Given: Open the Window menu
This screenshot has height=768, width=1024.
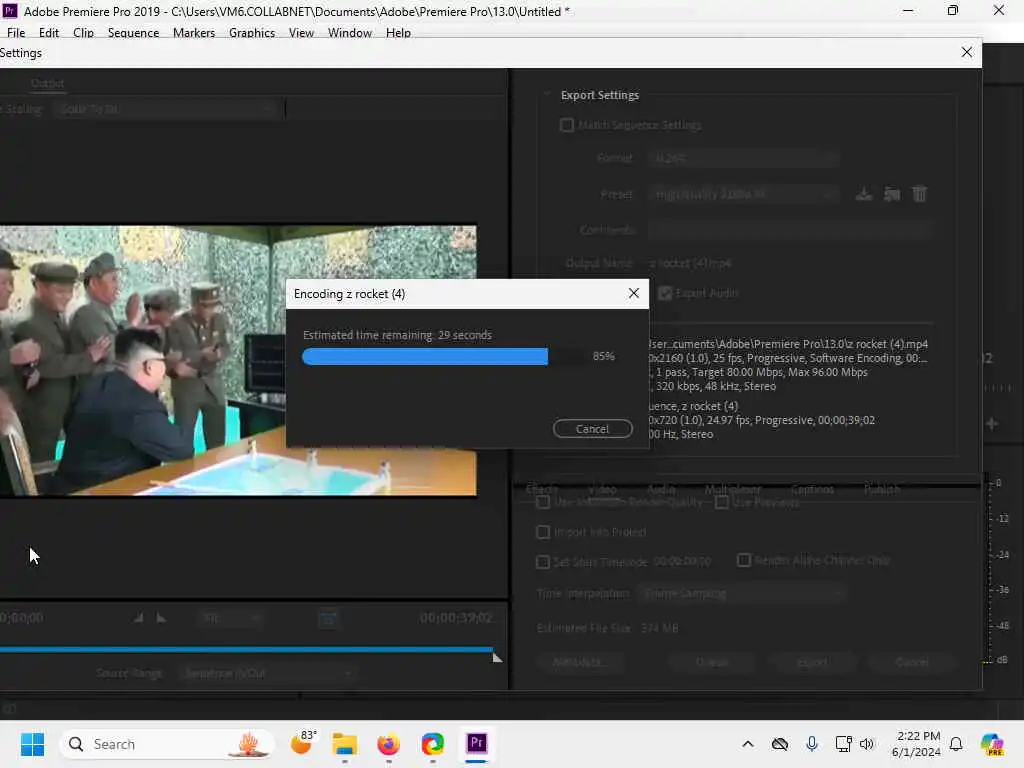Looking at the screenshot, I should (x=350, y=33).
